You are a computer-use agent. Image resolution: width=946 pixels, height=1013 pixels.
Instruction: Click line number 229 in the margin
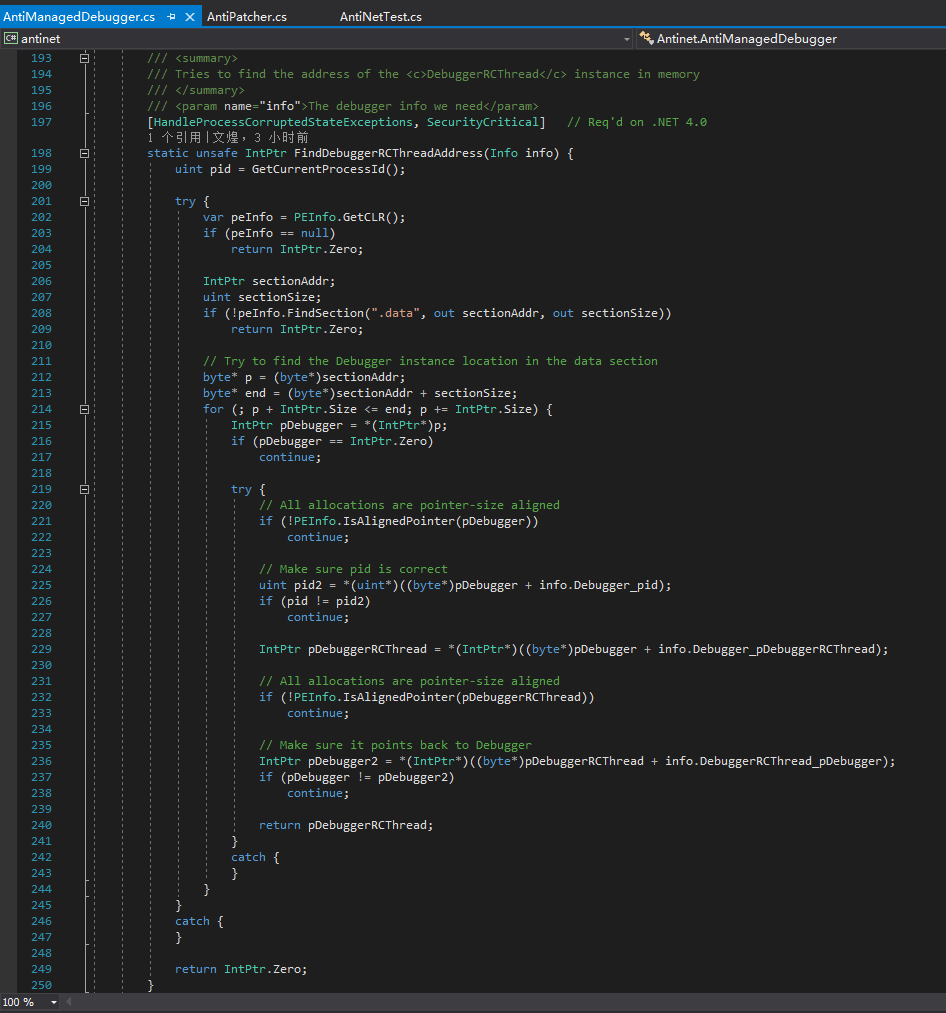pyautogui.click(x=41, y=649)
